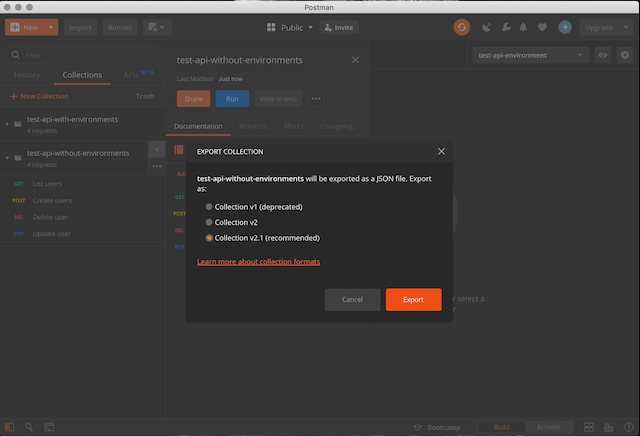Open Learn more about collection formats link
This screenshot has width=640, height=436.
(x=258, y=262)
